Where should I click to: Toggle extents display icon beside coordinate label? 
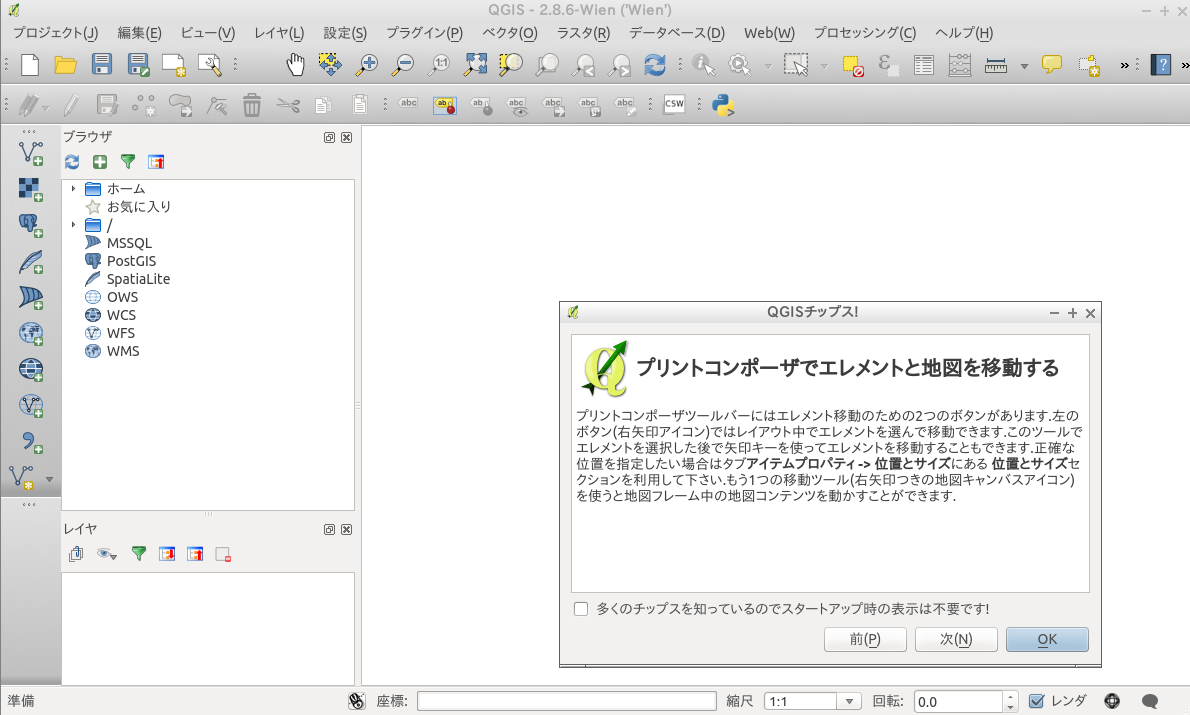pos(357,701)
